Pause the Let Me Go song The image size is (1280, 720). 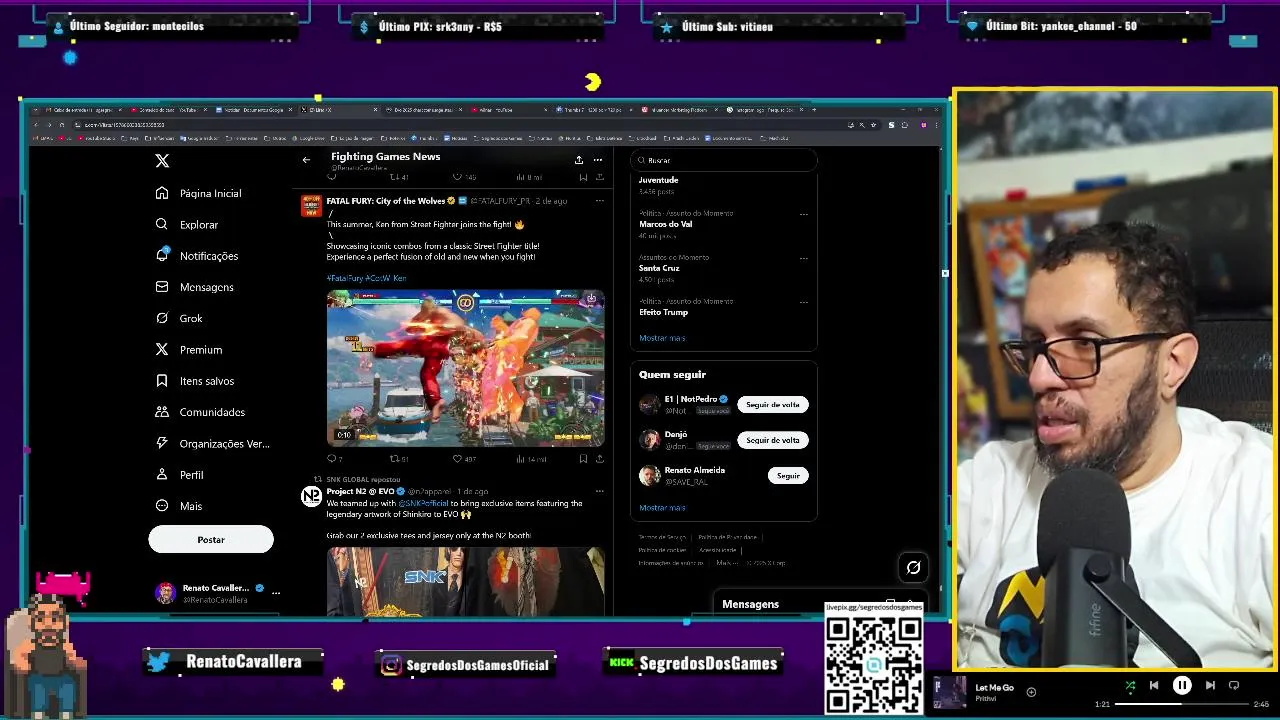1182,686
